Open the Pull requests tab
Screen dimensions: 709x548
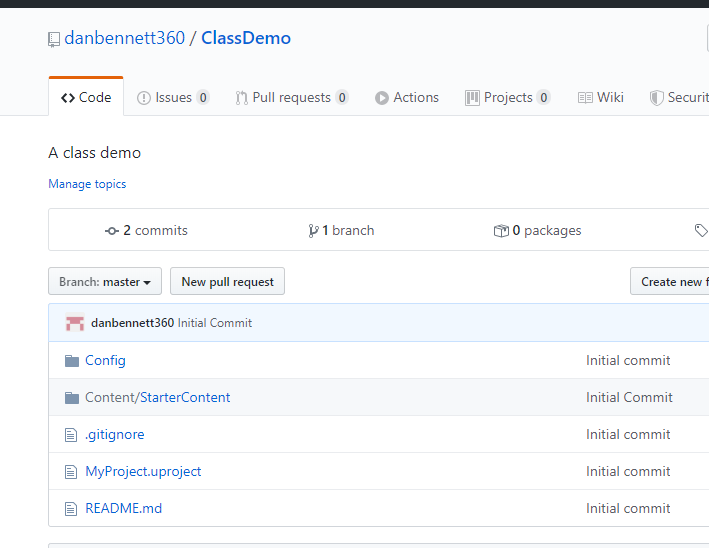click(291, 97)
